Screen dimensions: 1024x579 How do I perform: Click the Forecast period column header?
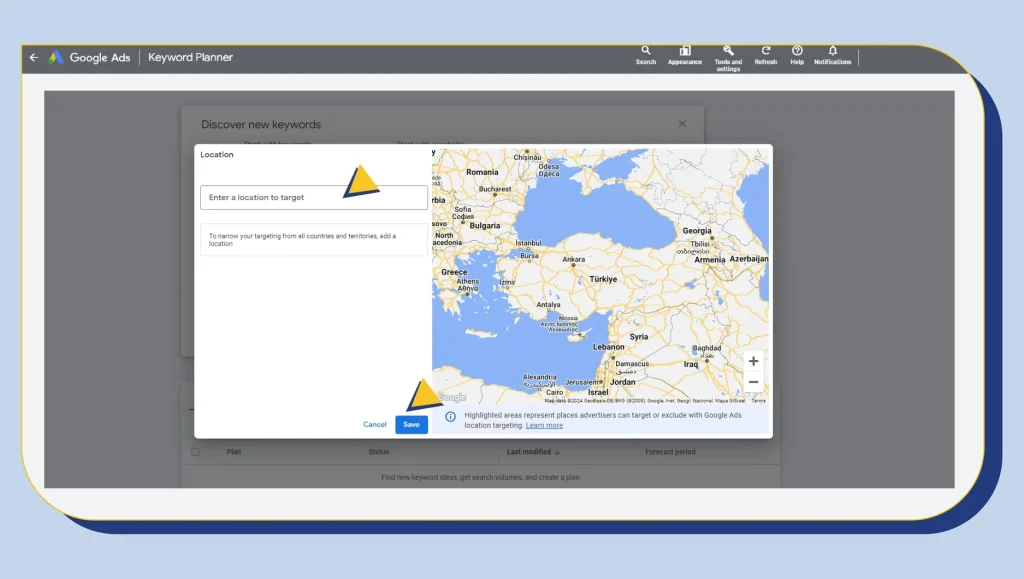point(670,452)
